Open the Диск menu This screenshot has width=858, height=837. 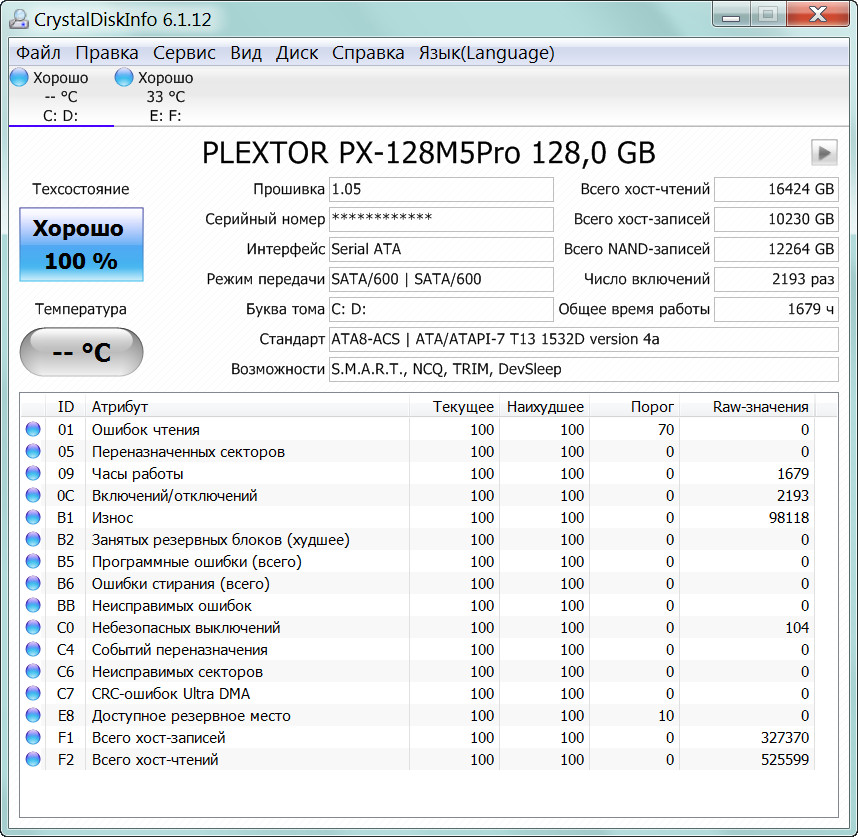point(297,53)
